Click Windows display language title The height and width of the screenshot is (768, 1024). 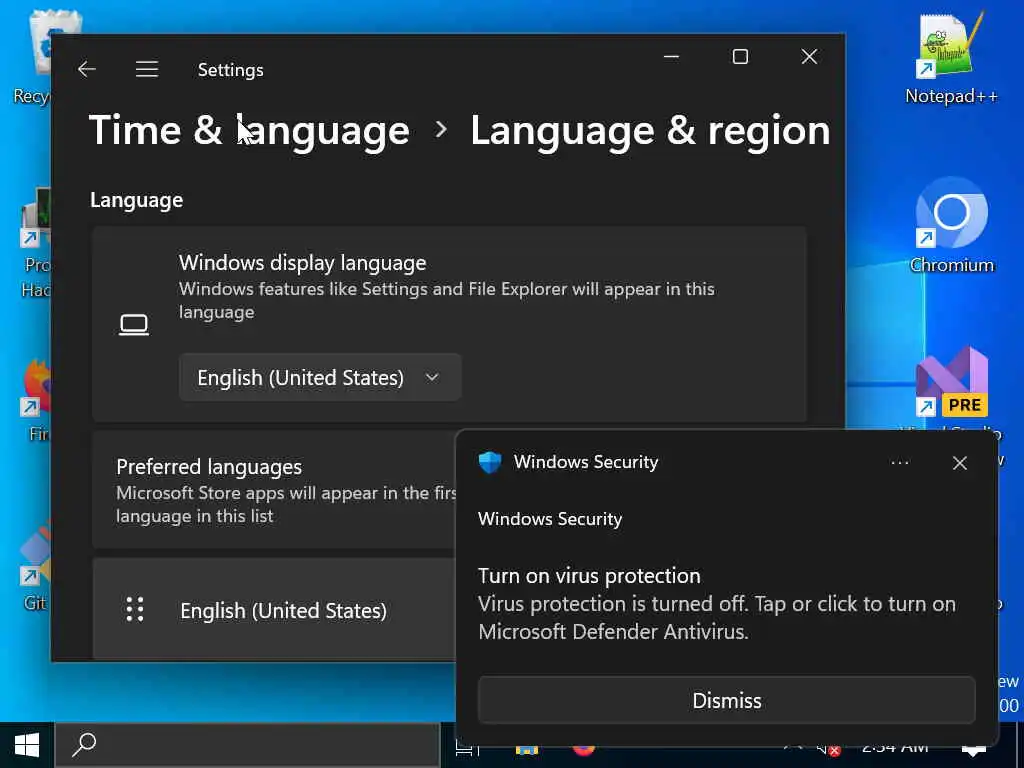[302, 263]
